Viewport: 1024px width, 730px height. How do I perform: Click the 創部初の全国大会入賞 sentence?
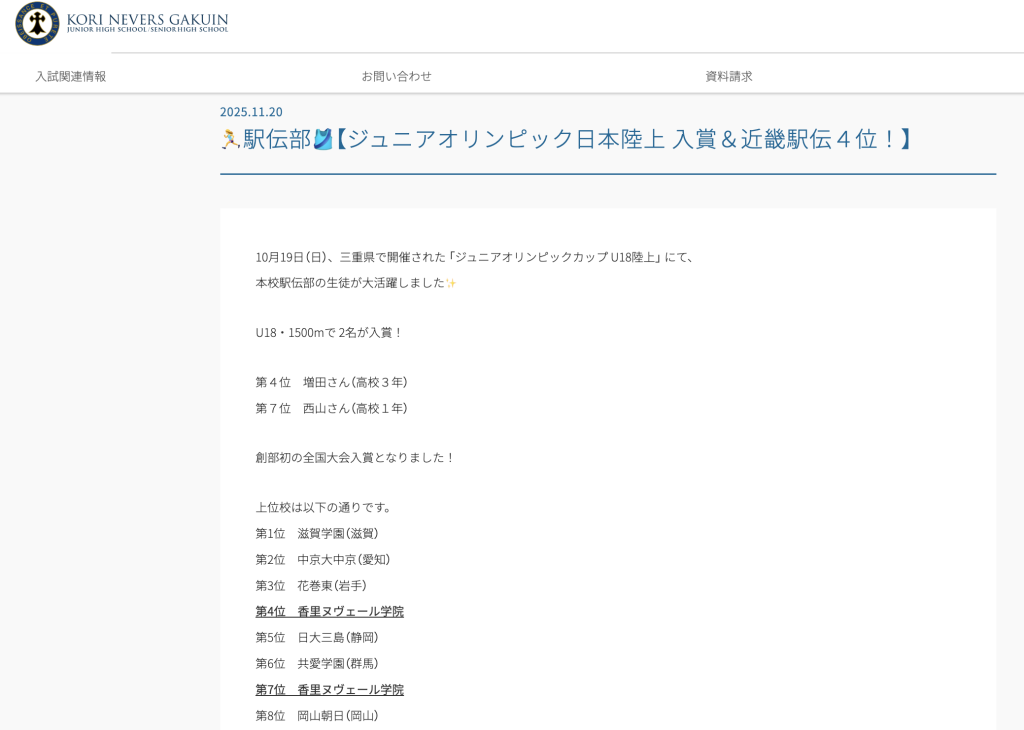[355, 457]
